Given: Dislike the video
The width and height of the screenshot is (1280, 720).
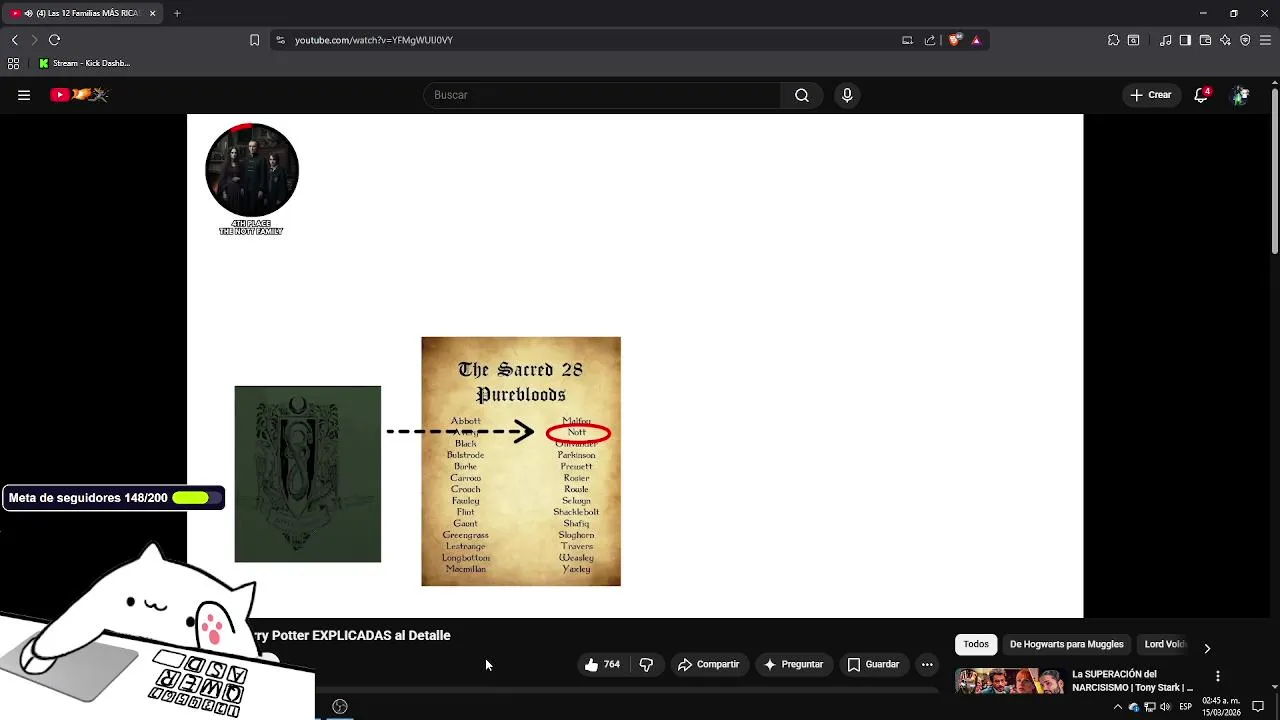Looking at the screenshot, I should tap(646, 664).
